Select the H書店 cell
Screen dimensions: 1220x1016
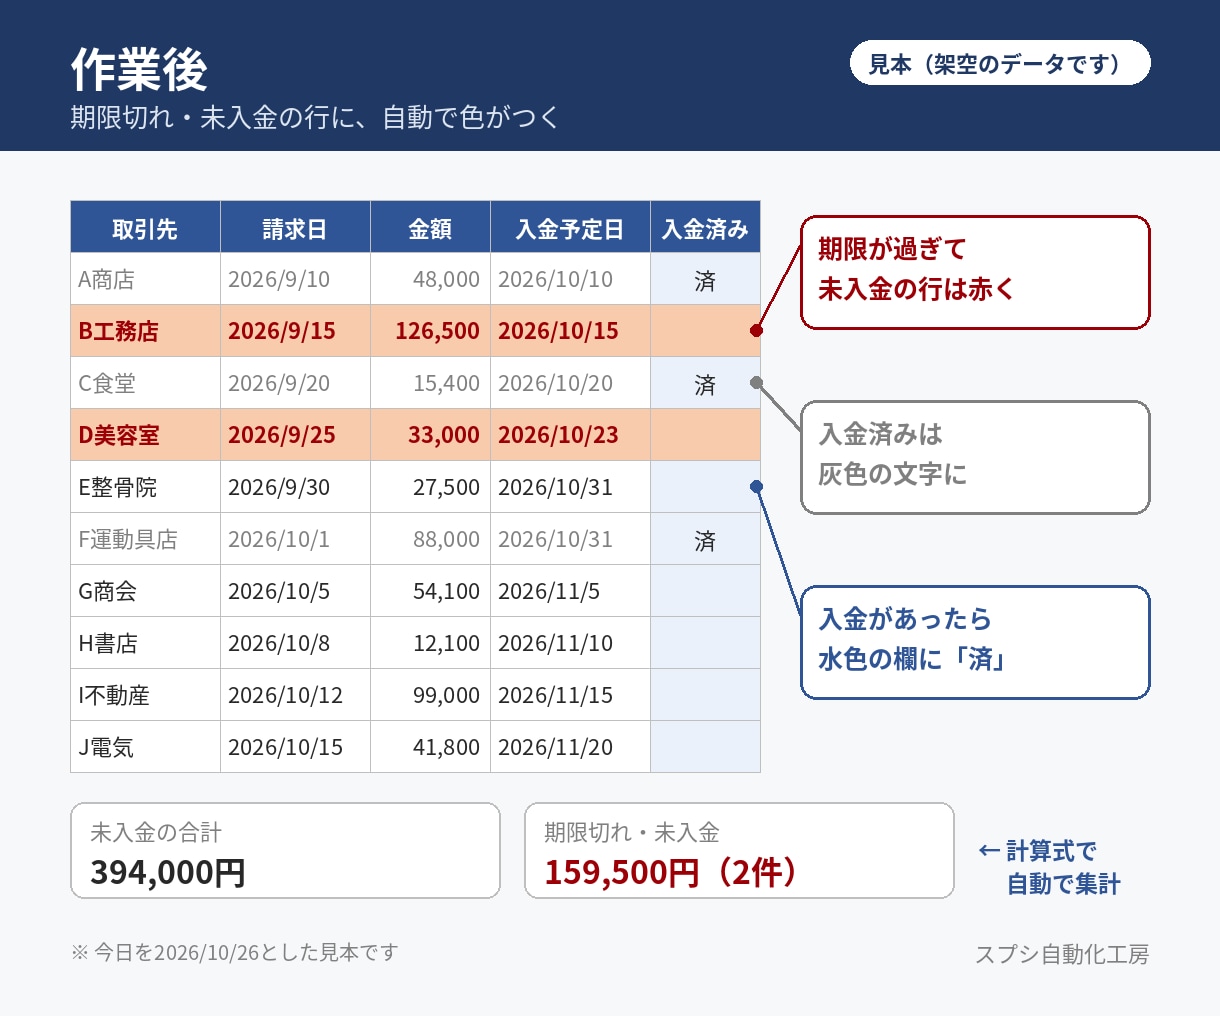pyautogui.click(x=145, y=643)
